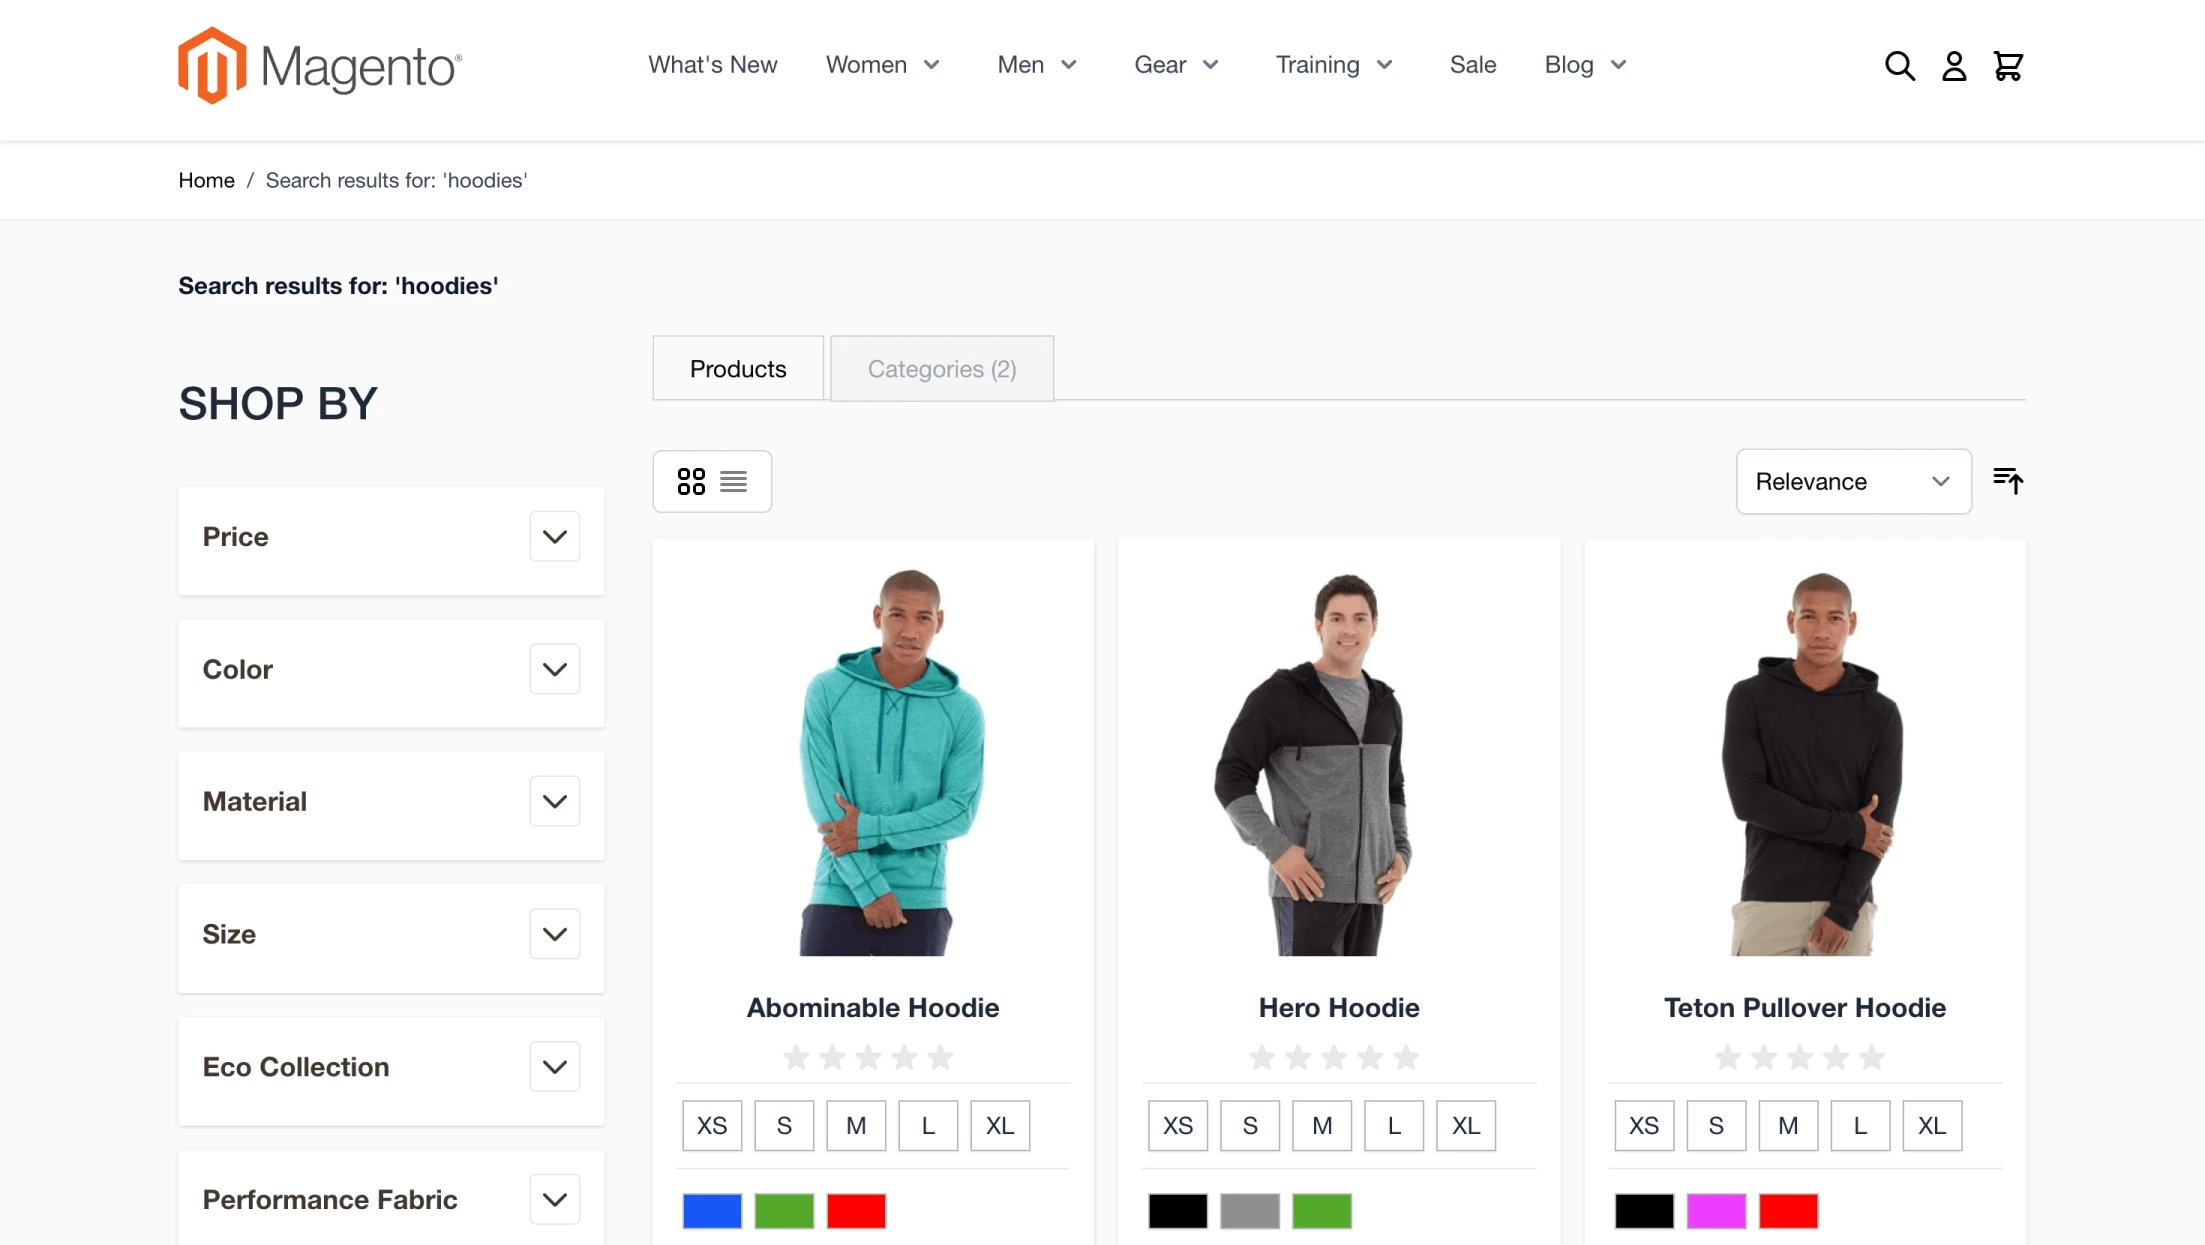Go to the Sale page
This screenshot has width=2205, height=1245.
[x=1473, y=65]
